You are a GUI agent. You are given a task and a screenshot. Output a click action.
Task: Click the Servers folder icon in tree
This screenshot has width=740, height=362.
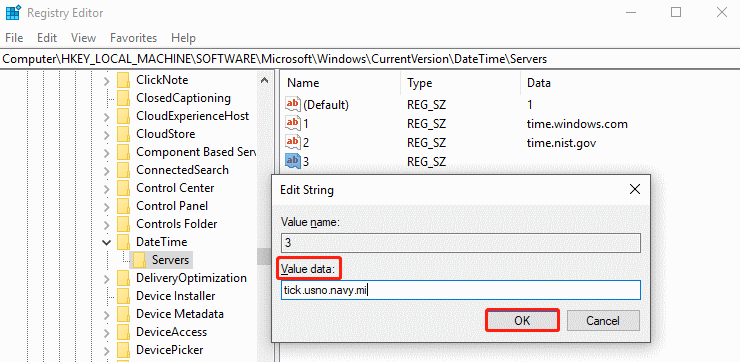click(139, 260)
